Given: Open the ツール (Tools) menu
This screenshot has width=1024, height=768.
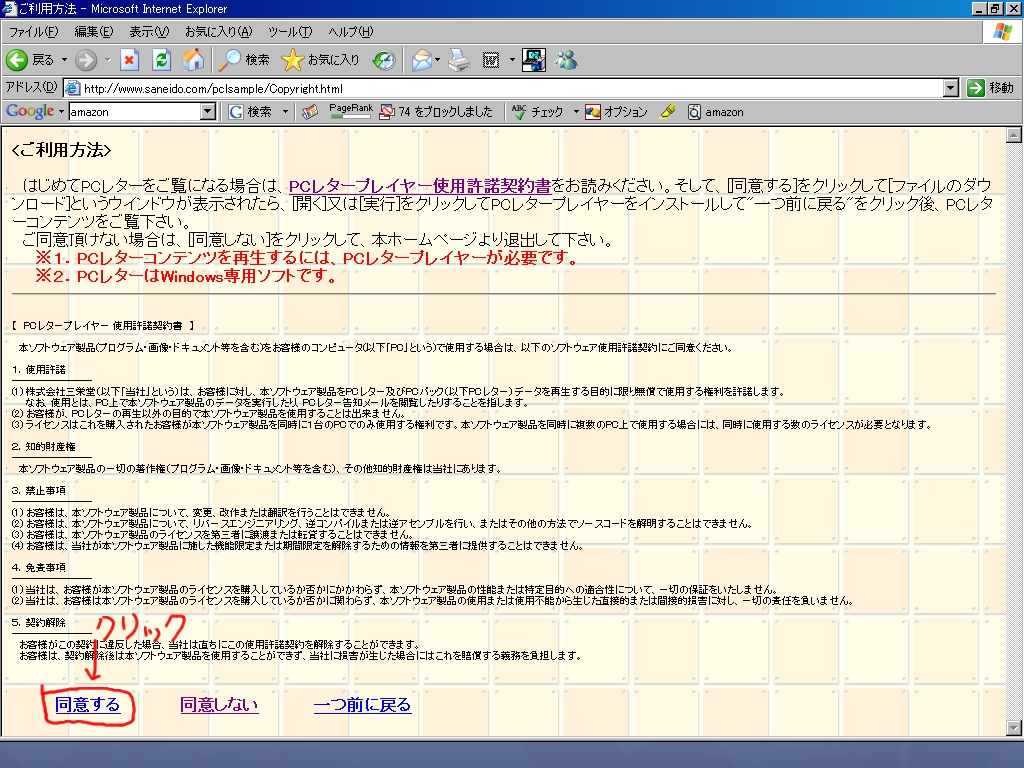Looking at the screenshot, I should pyautogui.click(x=289, y=32).
